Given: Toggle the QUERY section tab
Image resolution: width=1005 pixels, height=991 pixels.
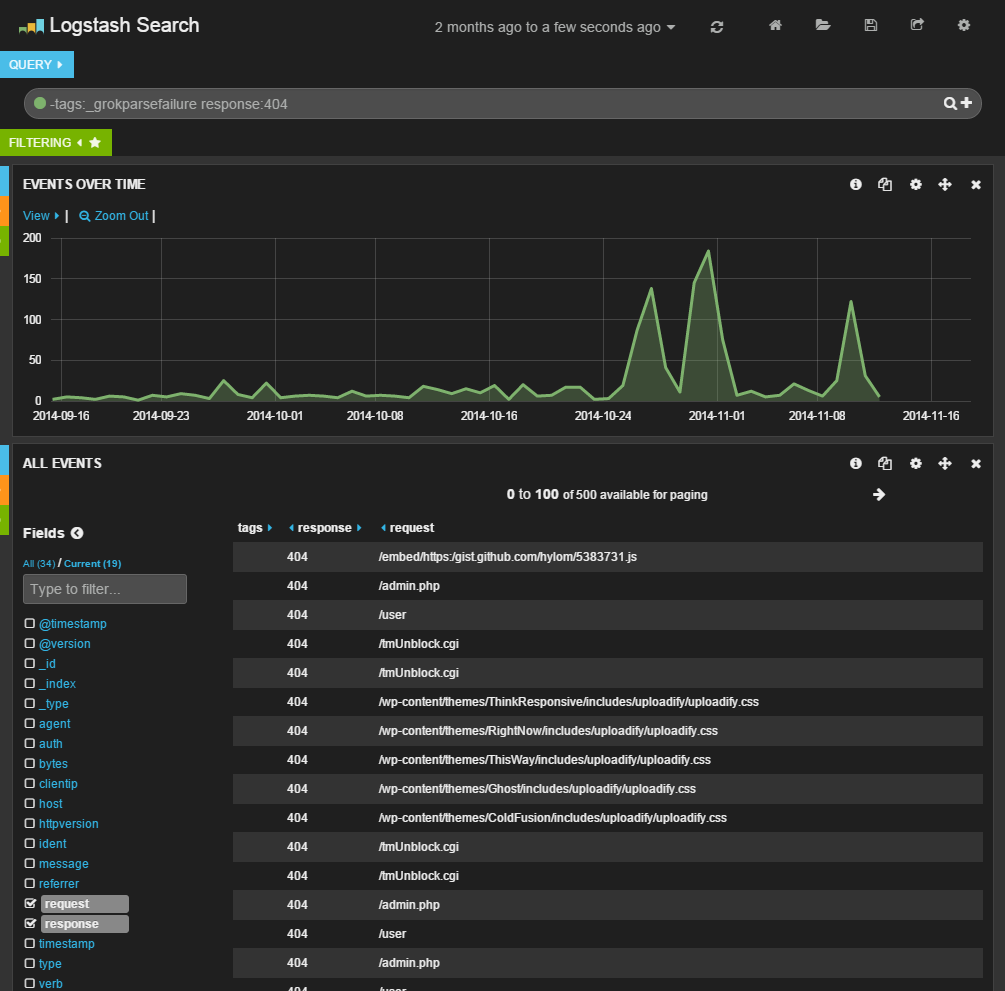Looking at the screenshot, I should point(36,65).
